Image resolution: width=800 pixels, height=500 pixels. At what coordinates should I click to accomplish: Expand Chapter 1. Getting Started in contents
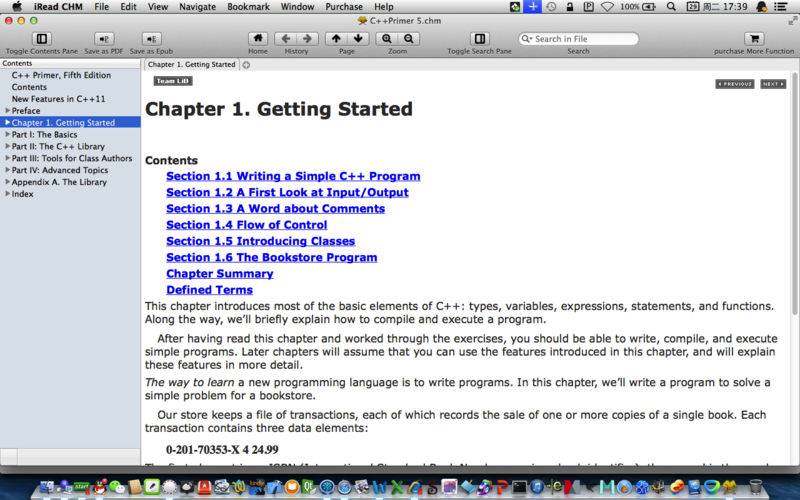coord(8,122)
